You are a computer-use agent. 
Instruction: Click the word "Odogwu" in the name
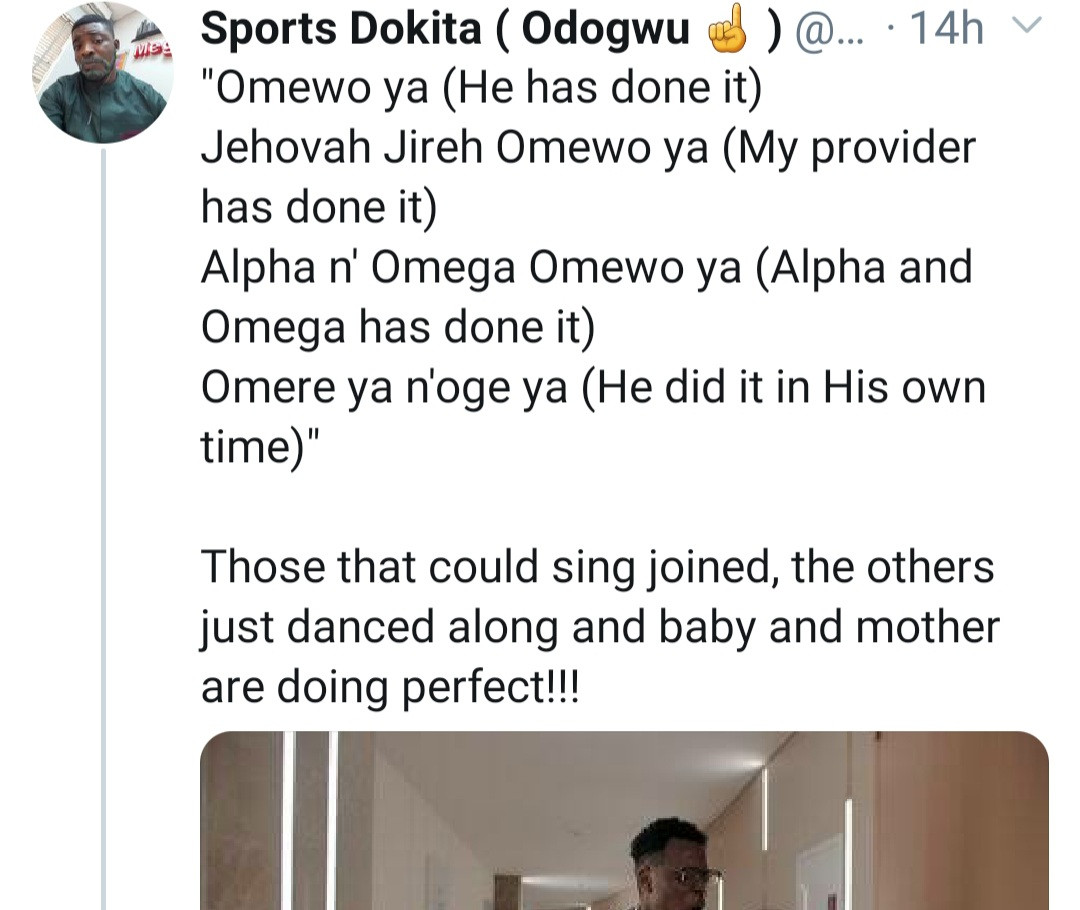tap(607, 31)
